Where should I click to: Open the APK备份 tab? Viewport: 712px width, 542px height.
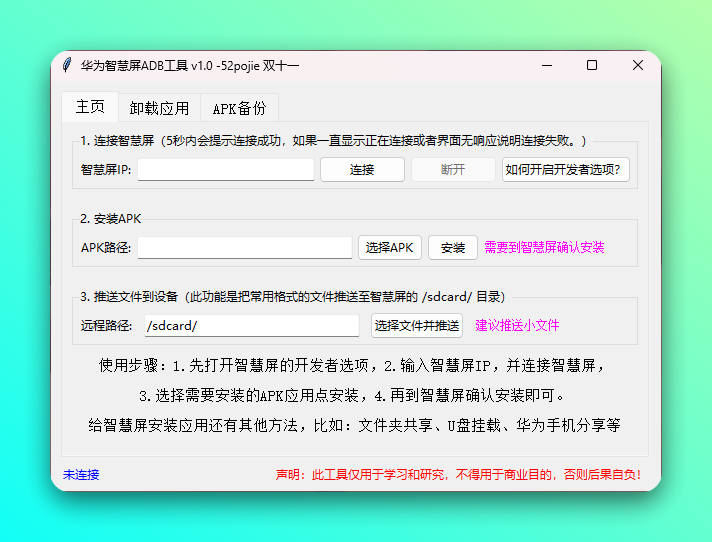click(x=239, y=108)
